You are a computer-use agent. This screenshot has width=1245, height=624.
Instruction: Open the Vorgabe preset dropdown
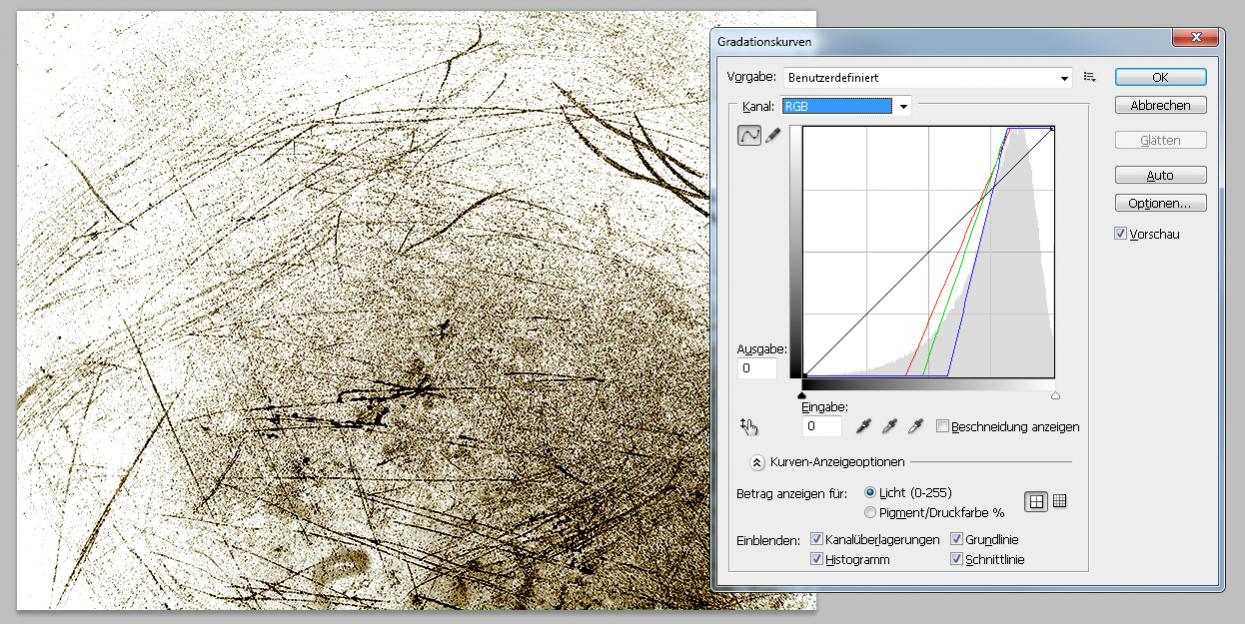point(929,77)
